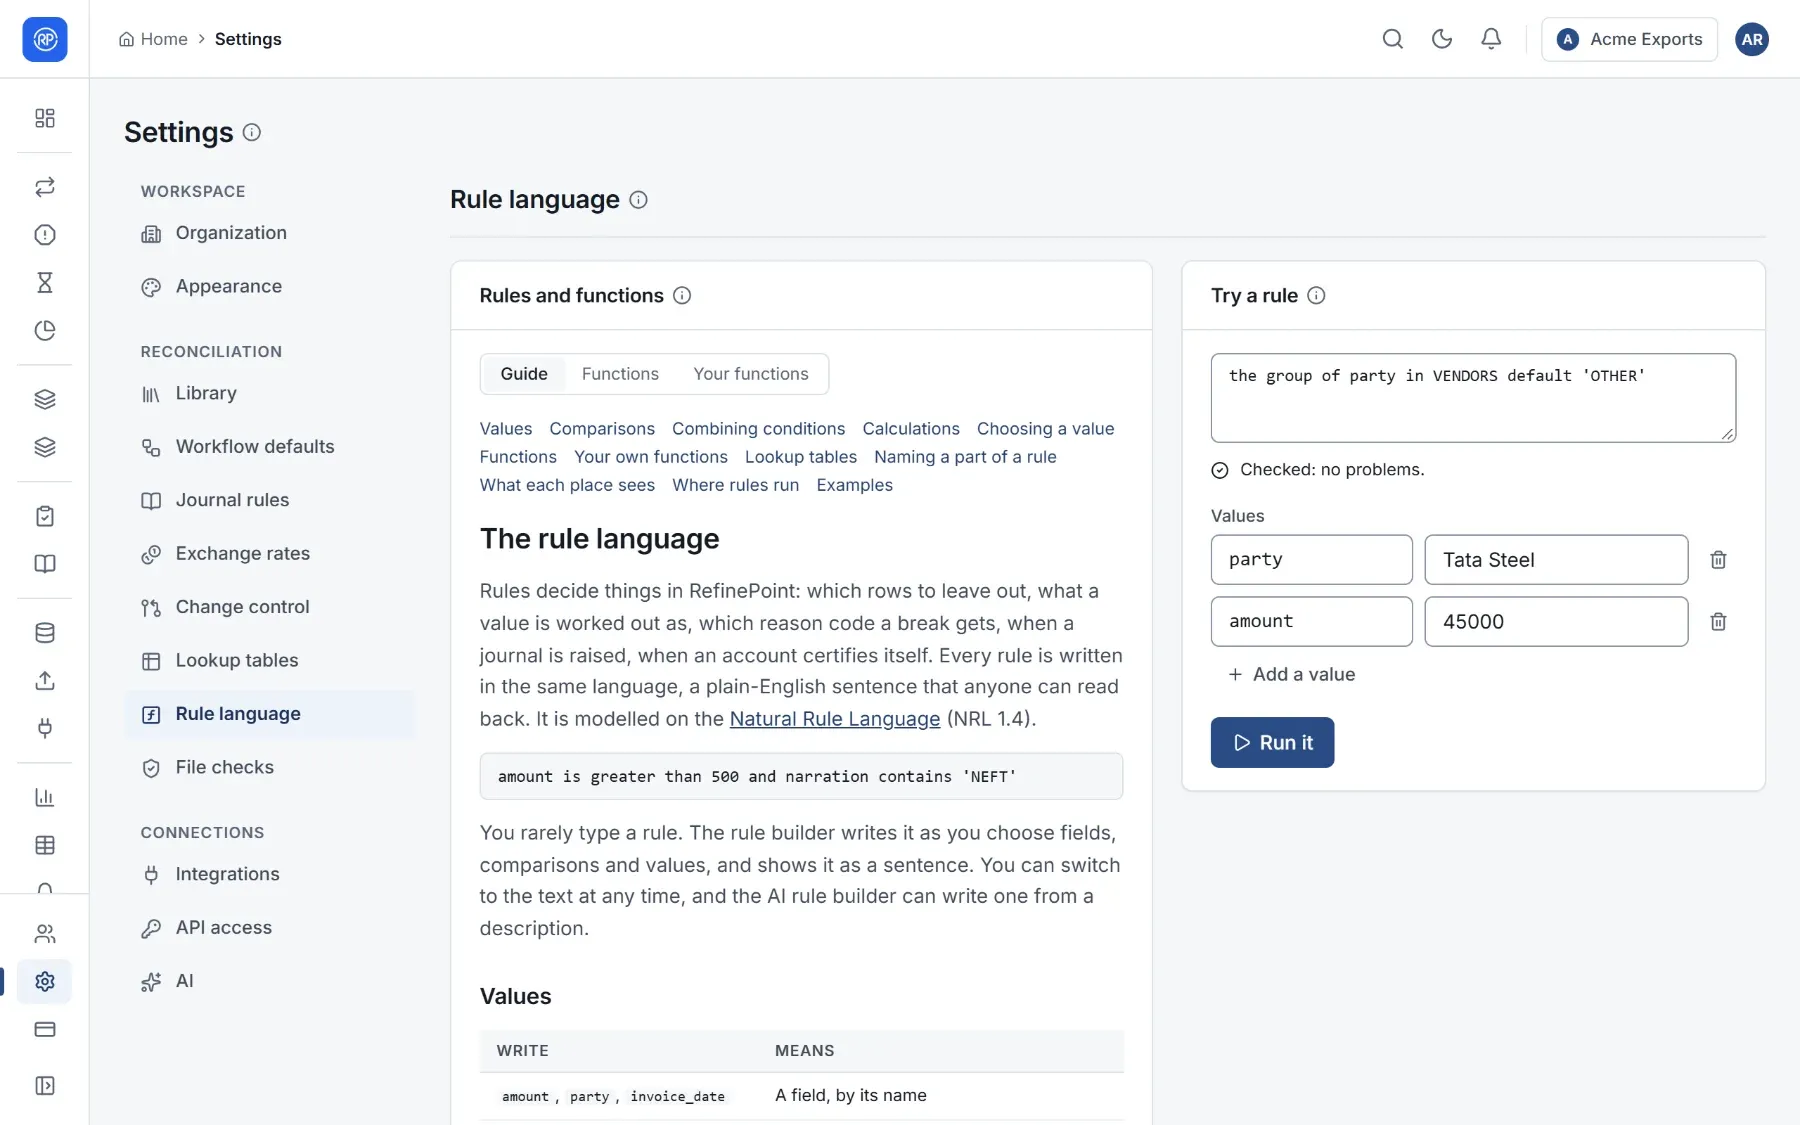The height and width of the screenshot is (1125, 1800).
Task: Focus the rule text area
Action: click(1473, 398)
